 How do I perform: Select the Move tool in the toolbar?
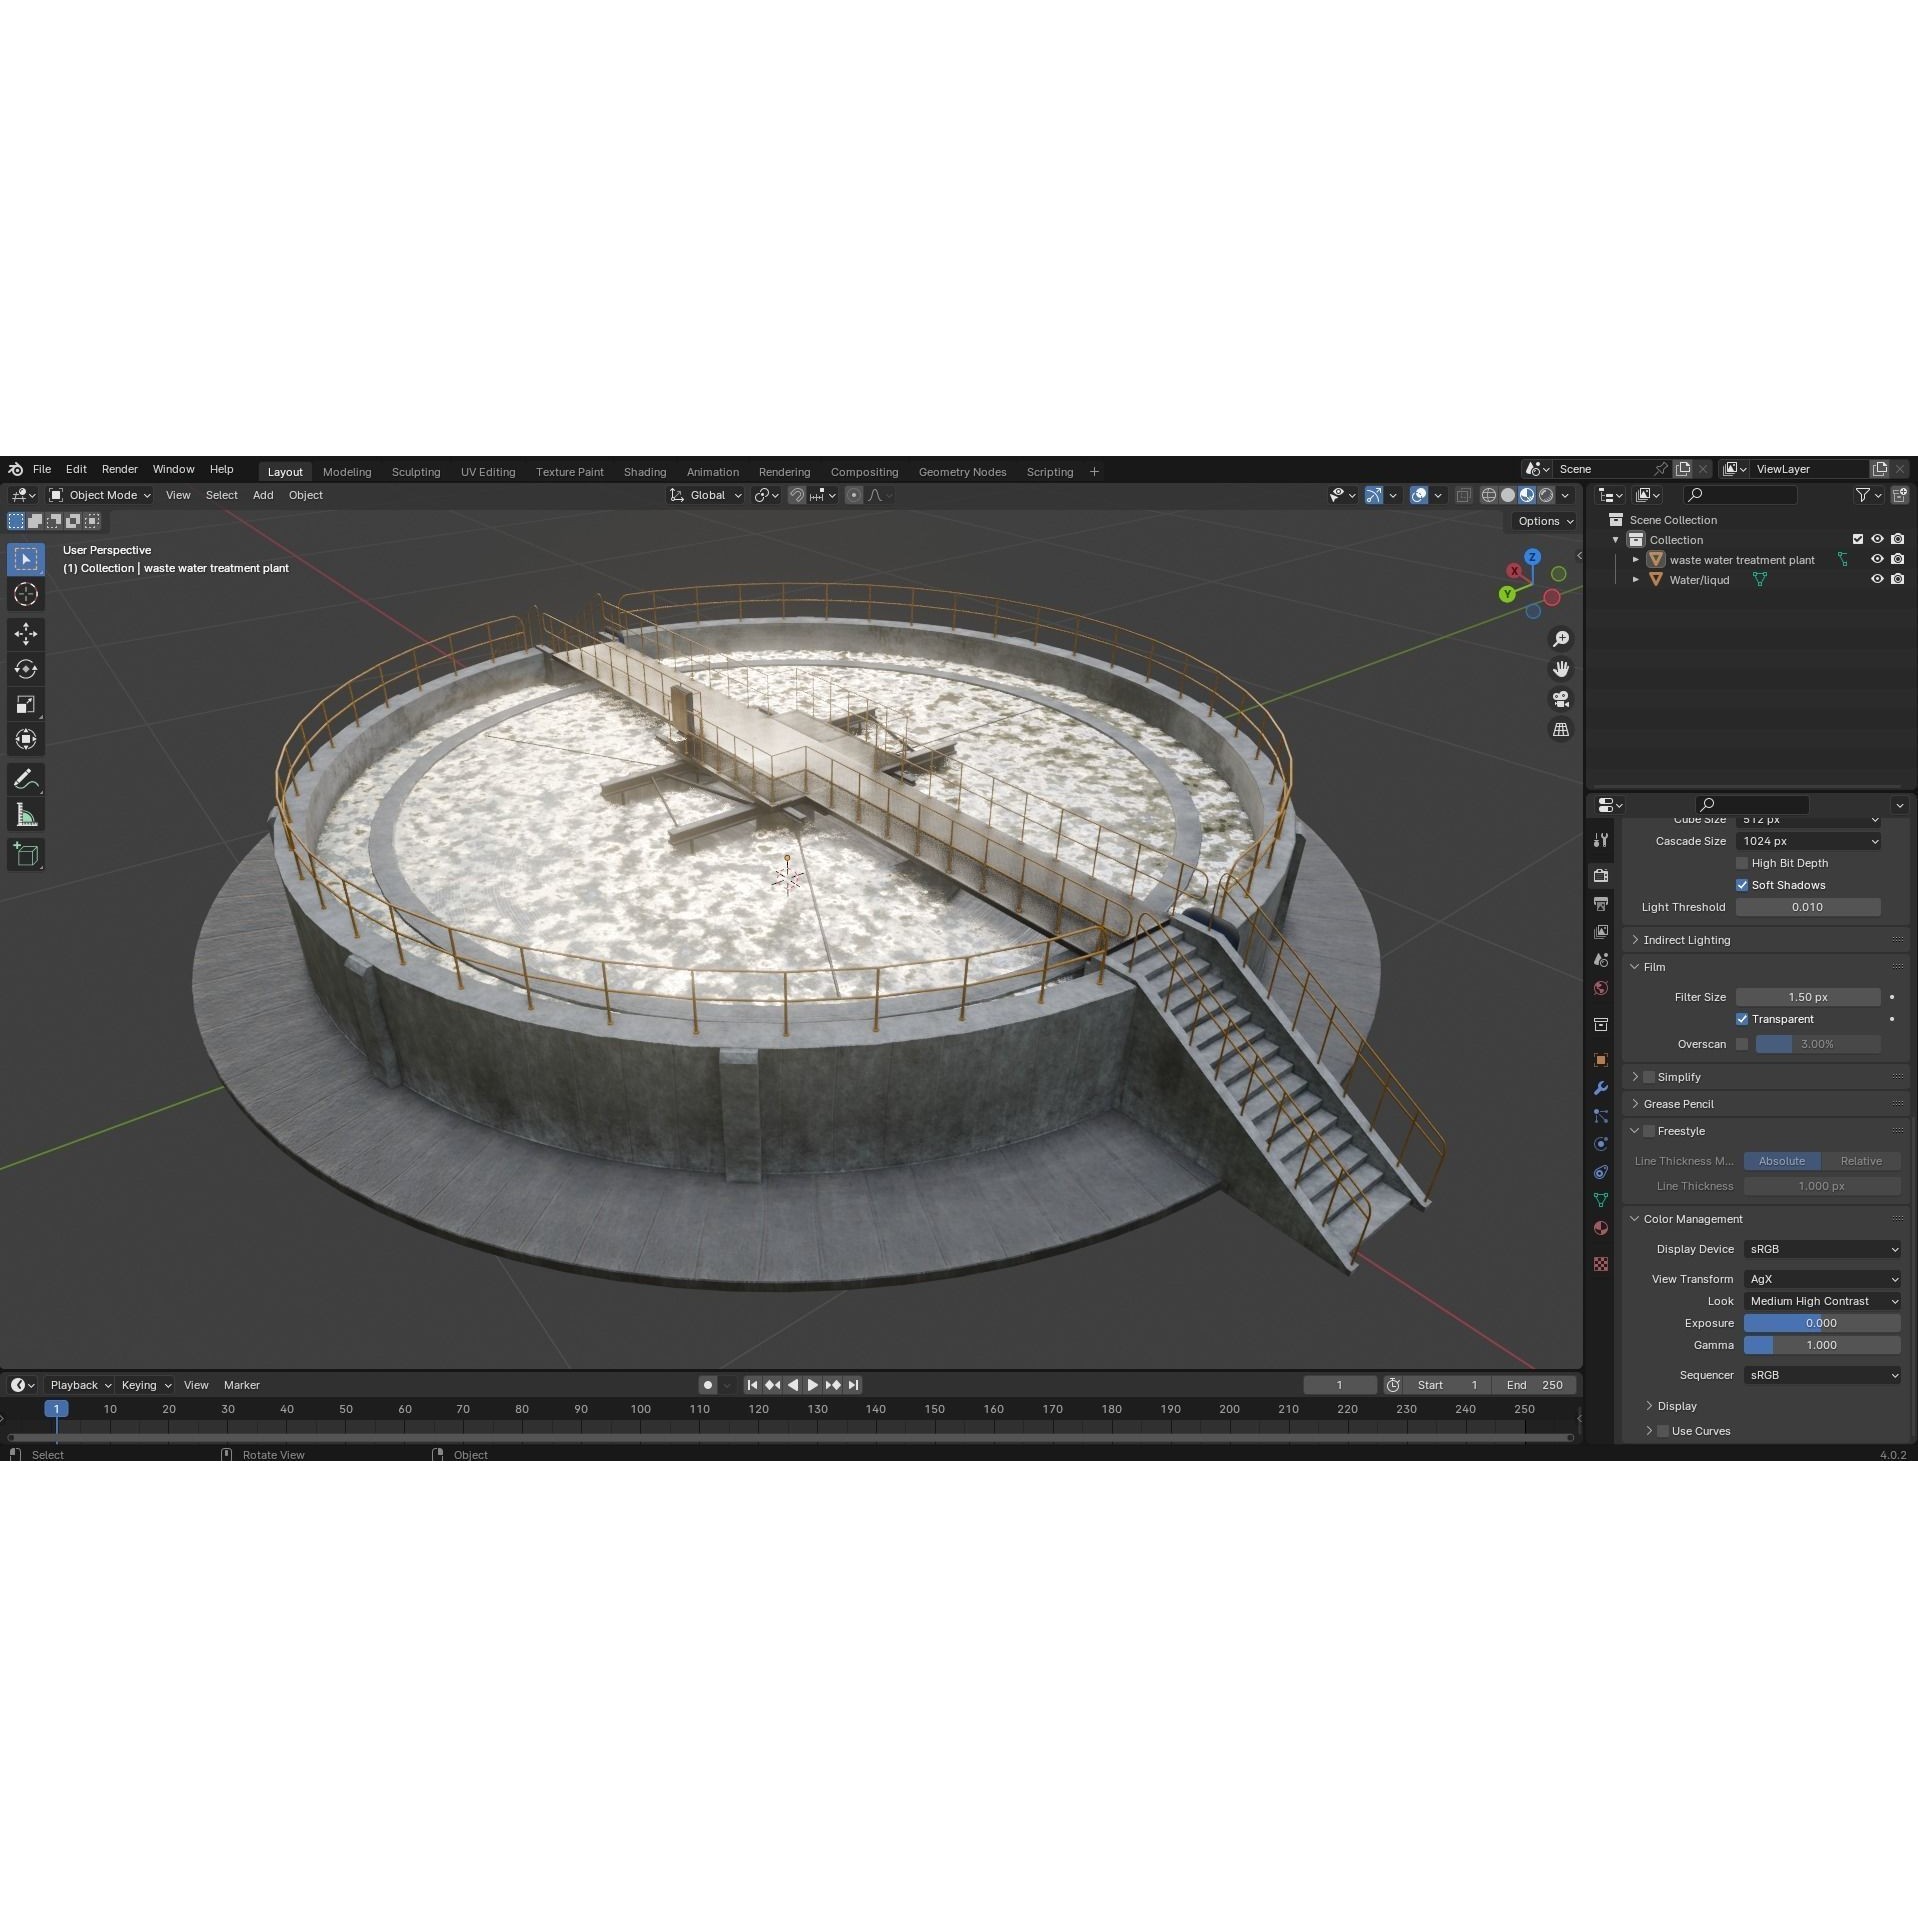tap(26, 633)
